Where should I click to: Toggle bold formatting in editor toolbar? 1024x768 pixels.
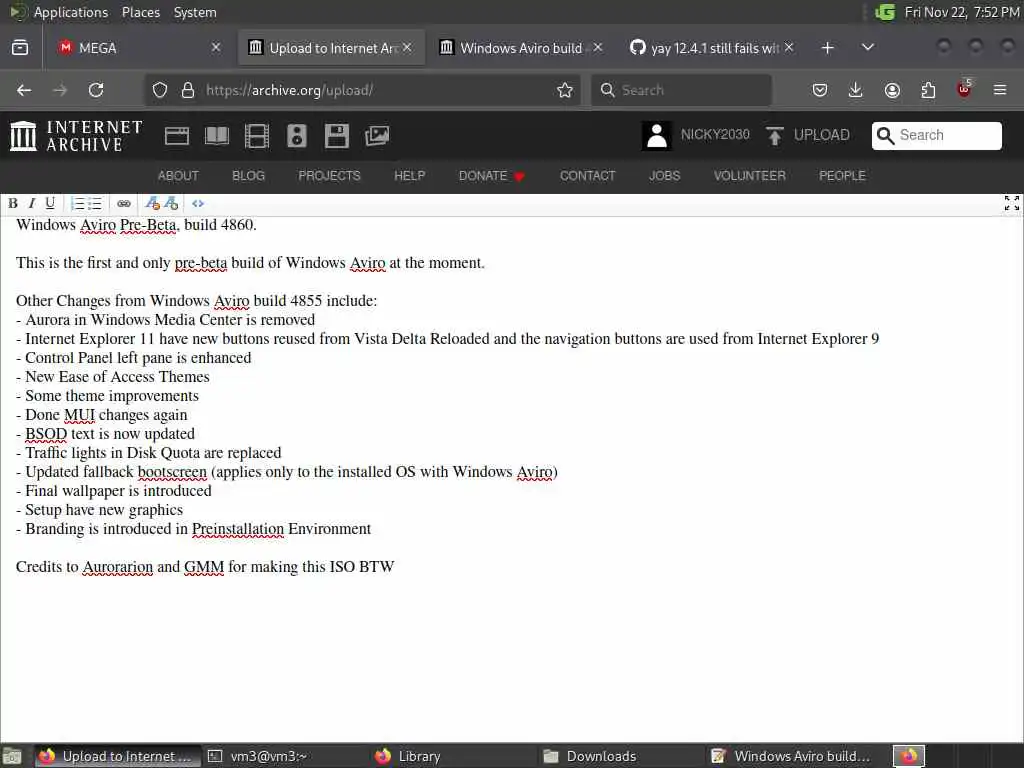12,203
